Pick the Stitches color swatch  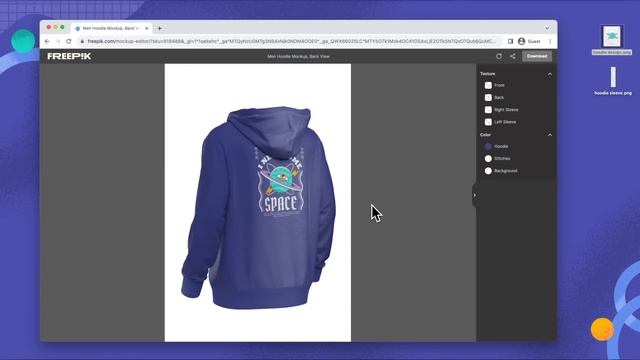pos(488,158)
